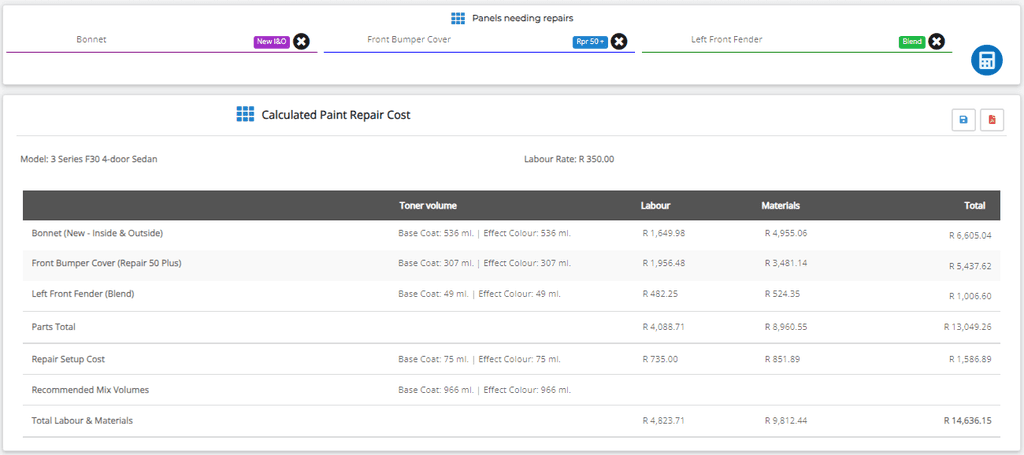Image resolution: width=1024 pixels, height=455 pixels.
Task: Open the Rpr 50+ repair type tag
Action: (x=590, y=42)
